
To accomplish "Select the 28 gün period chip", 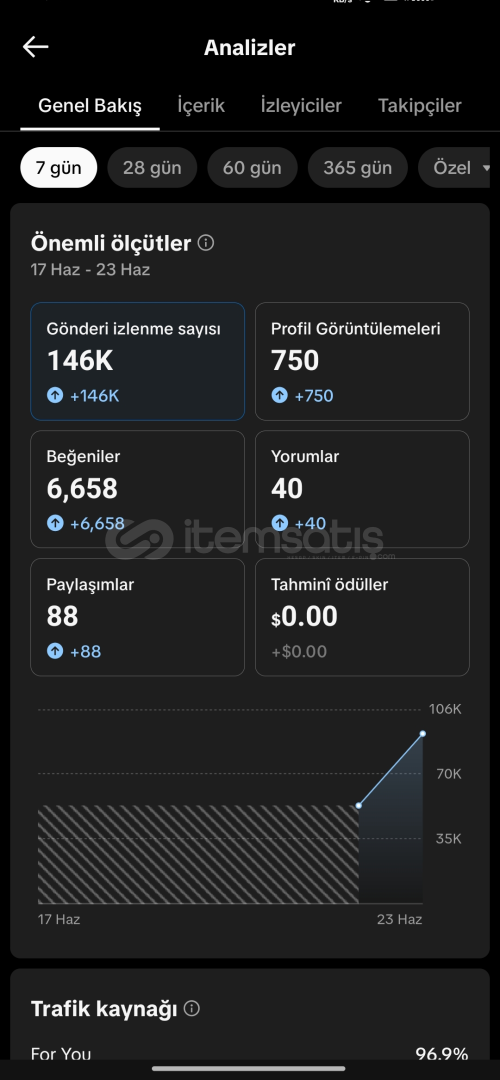I will click(152, 167).
